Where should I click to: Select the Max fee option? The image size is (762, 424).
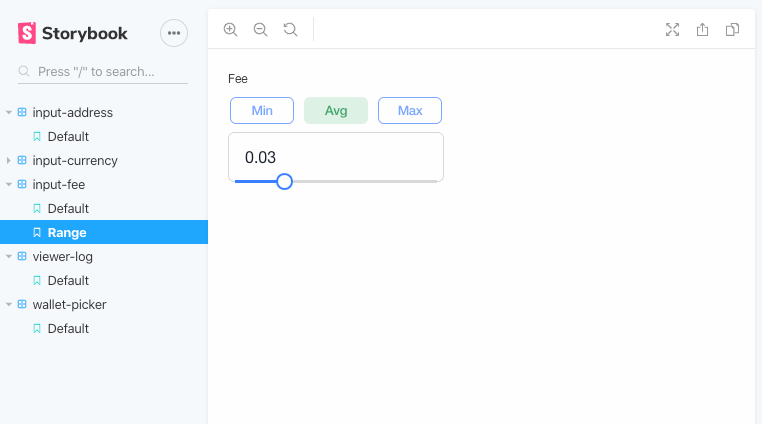click(x=410, y=110)
